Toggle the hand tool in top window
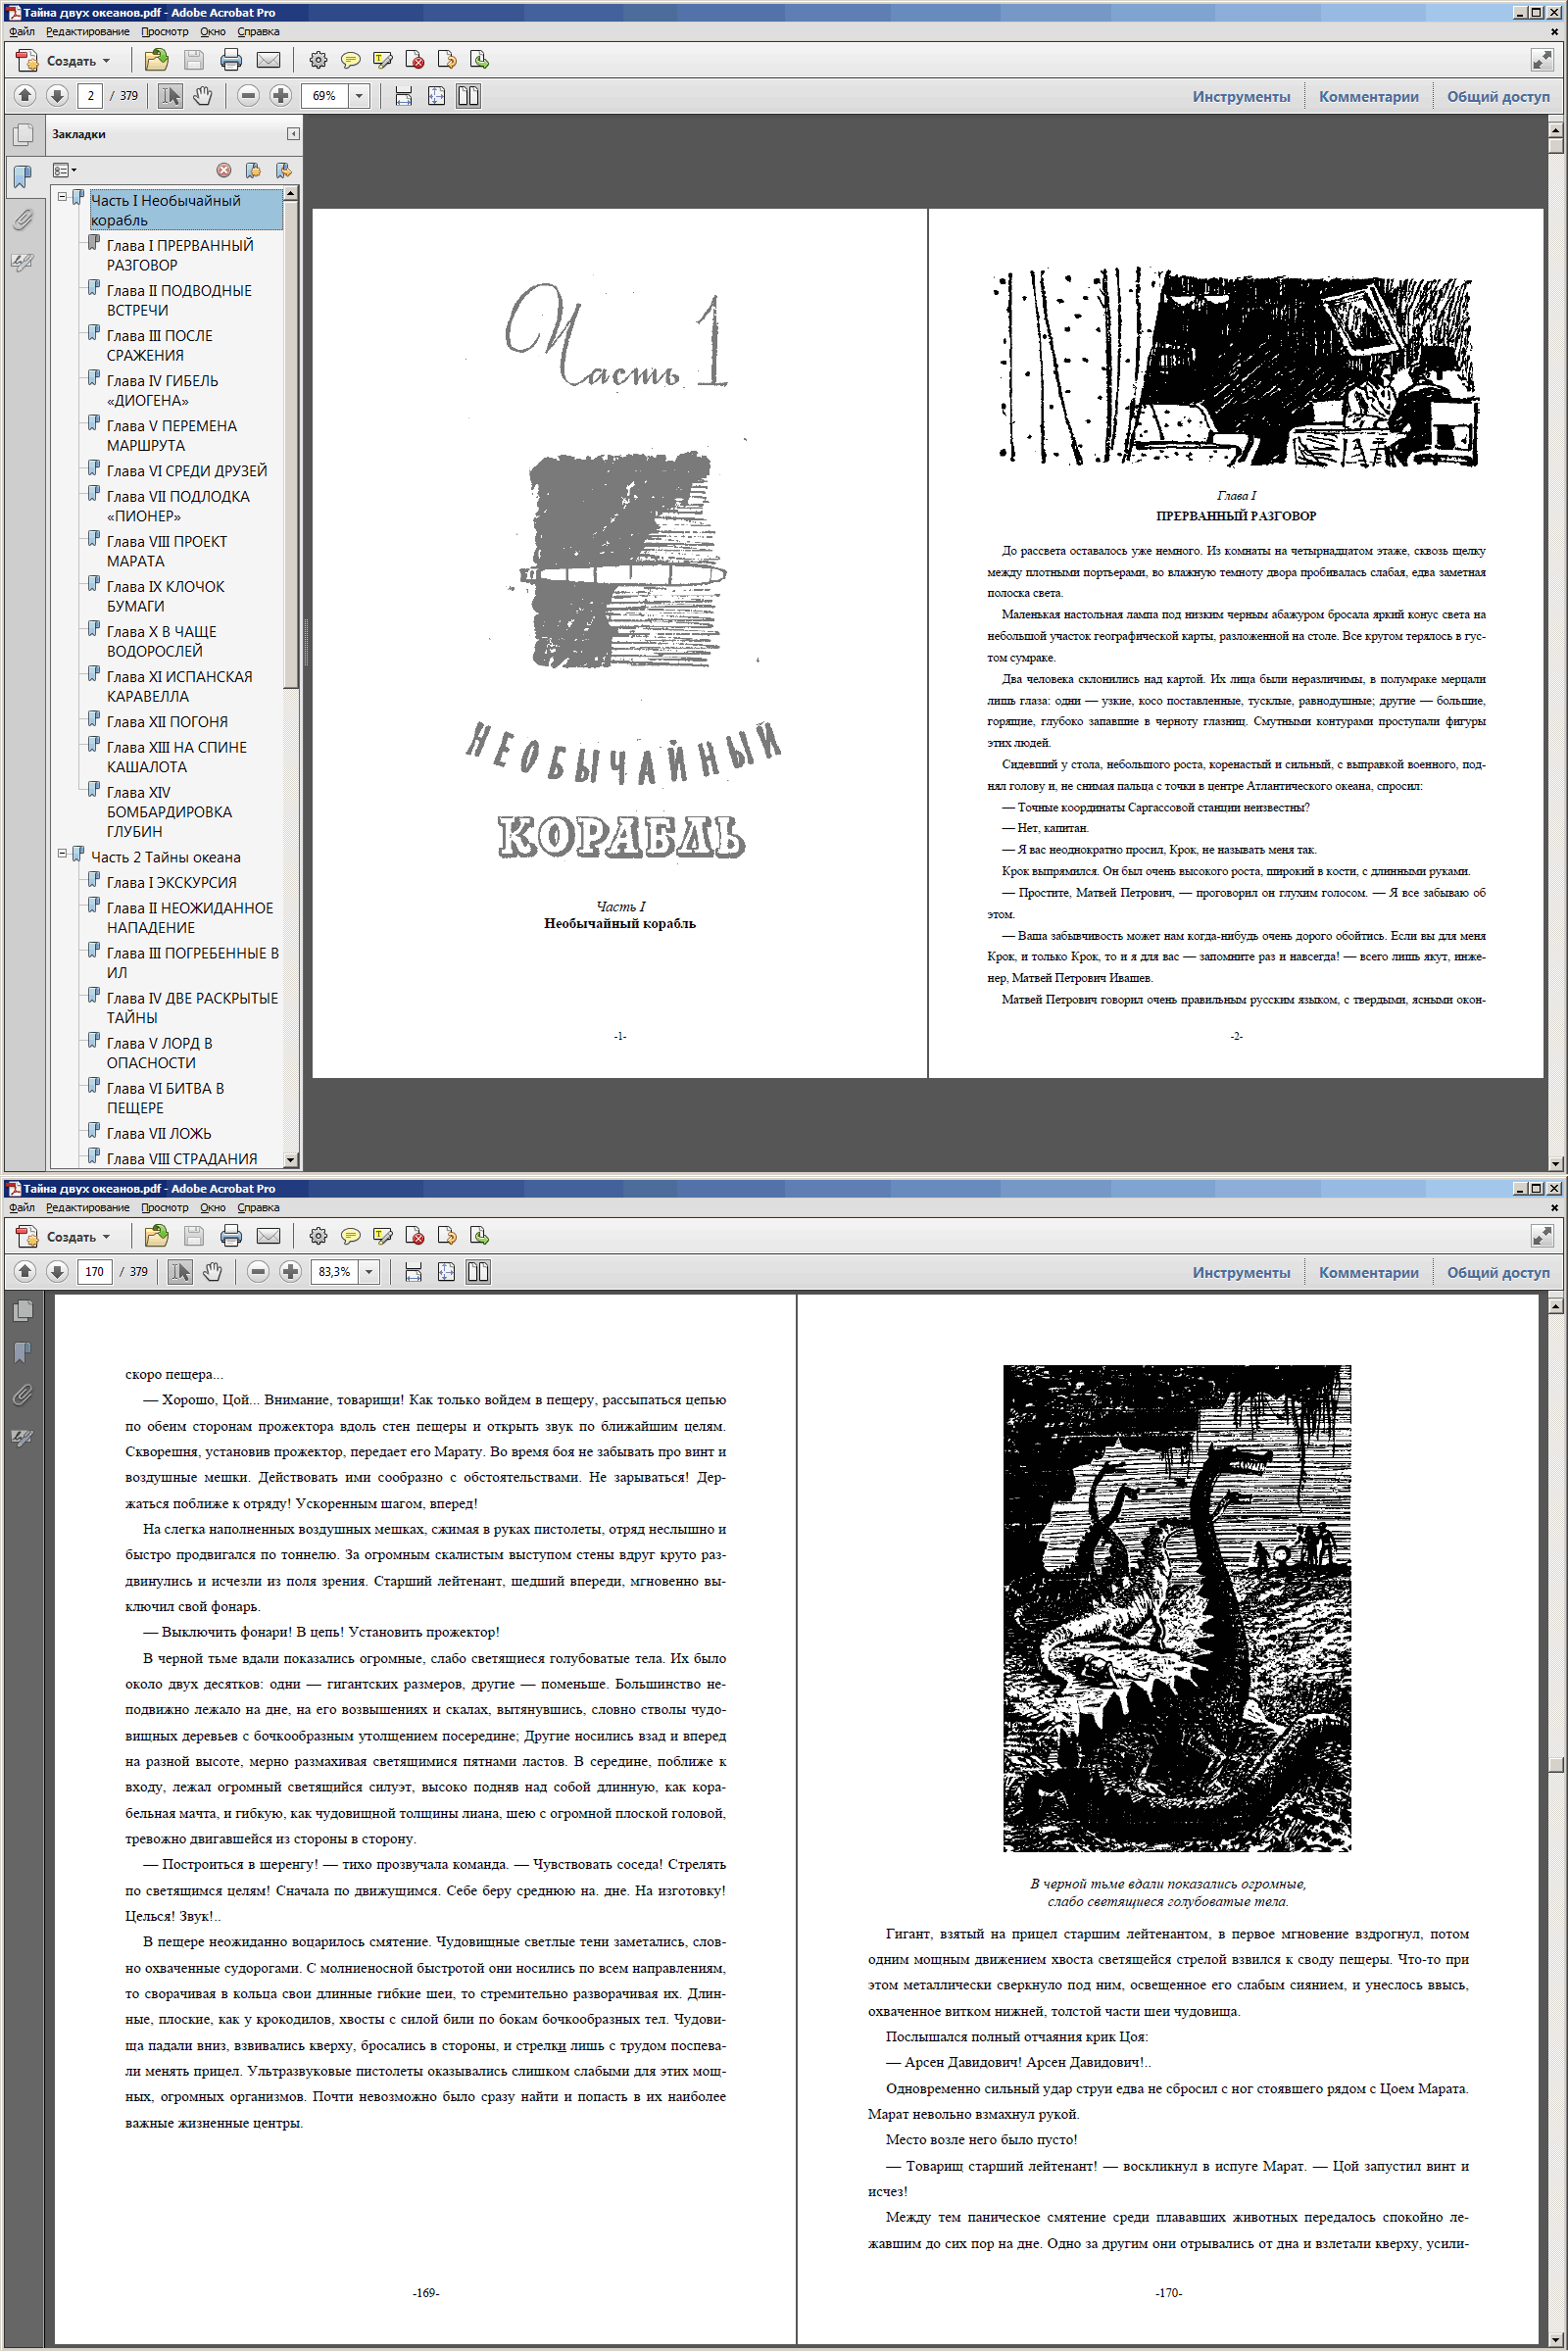Screen dimensions: 1568x2352 [x=202, y=95]
